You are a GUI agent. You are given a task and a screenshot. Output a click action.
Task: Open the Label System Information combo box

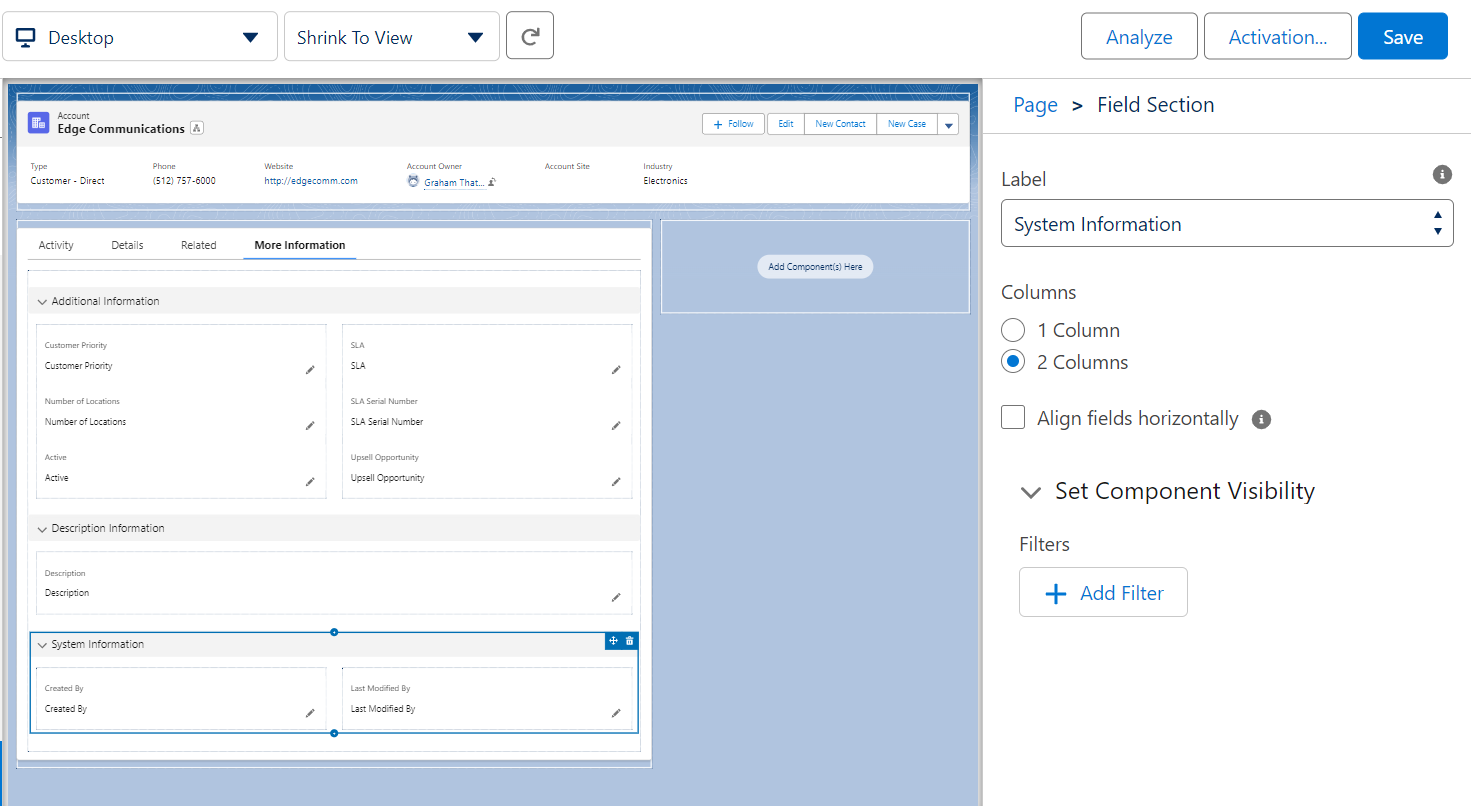click(1227, 223)
